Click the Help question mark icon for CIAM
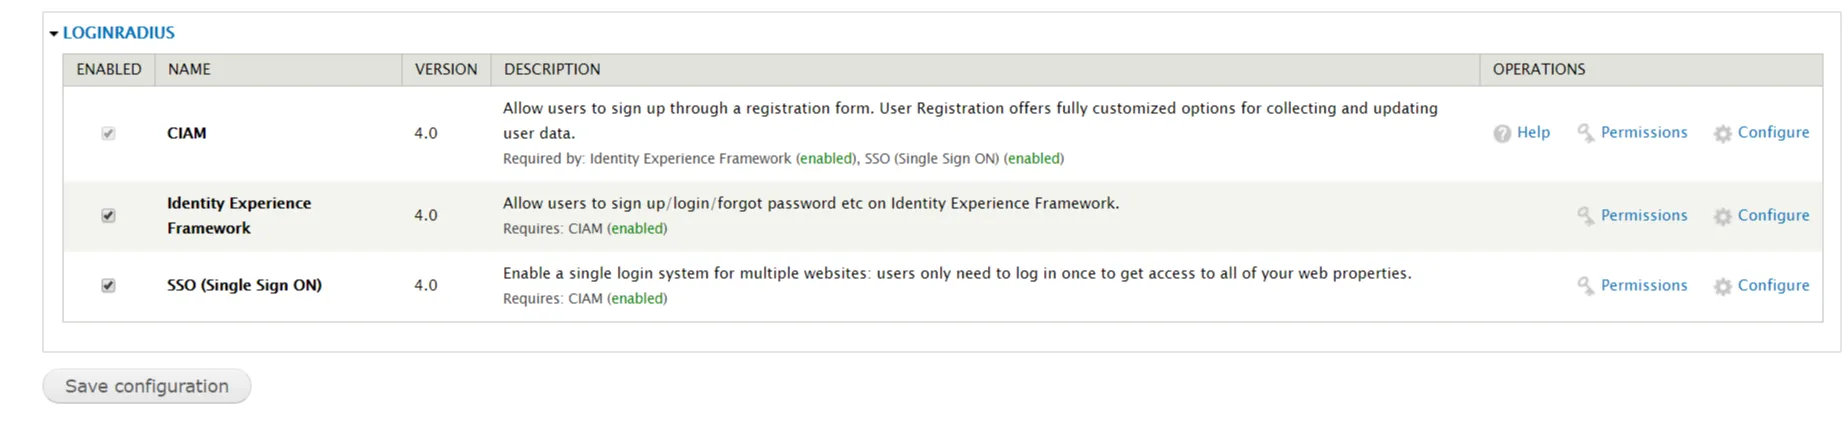The width and height of the screenshot is (1845, 426). [x=1502, y=133]
